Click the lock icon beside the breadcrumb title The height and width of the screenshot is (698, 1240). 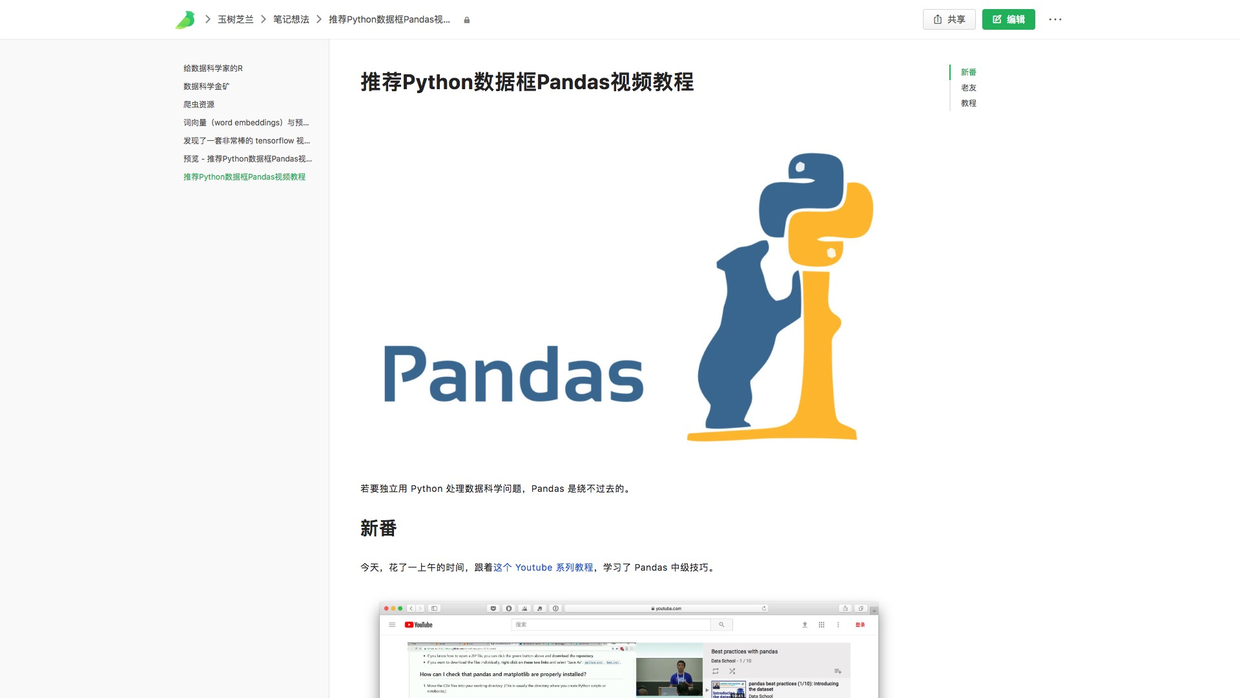pos(467,20)
